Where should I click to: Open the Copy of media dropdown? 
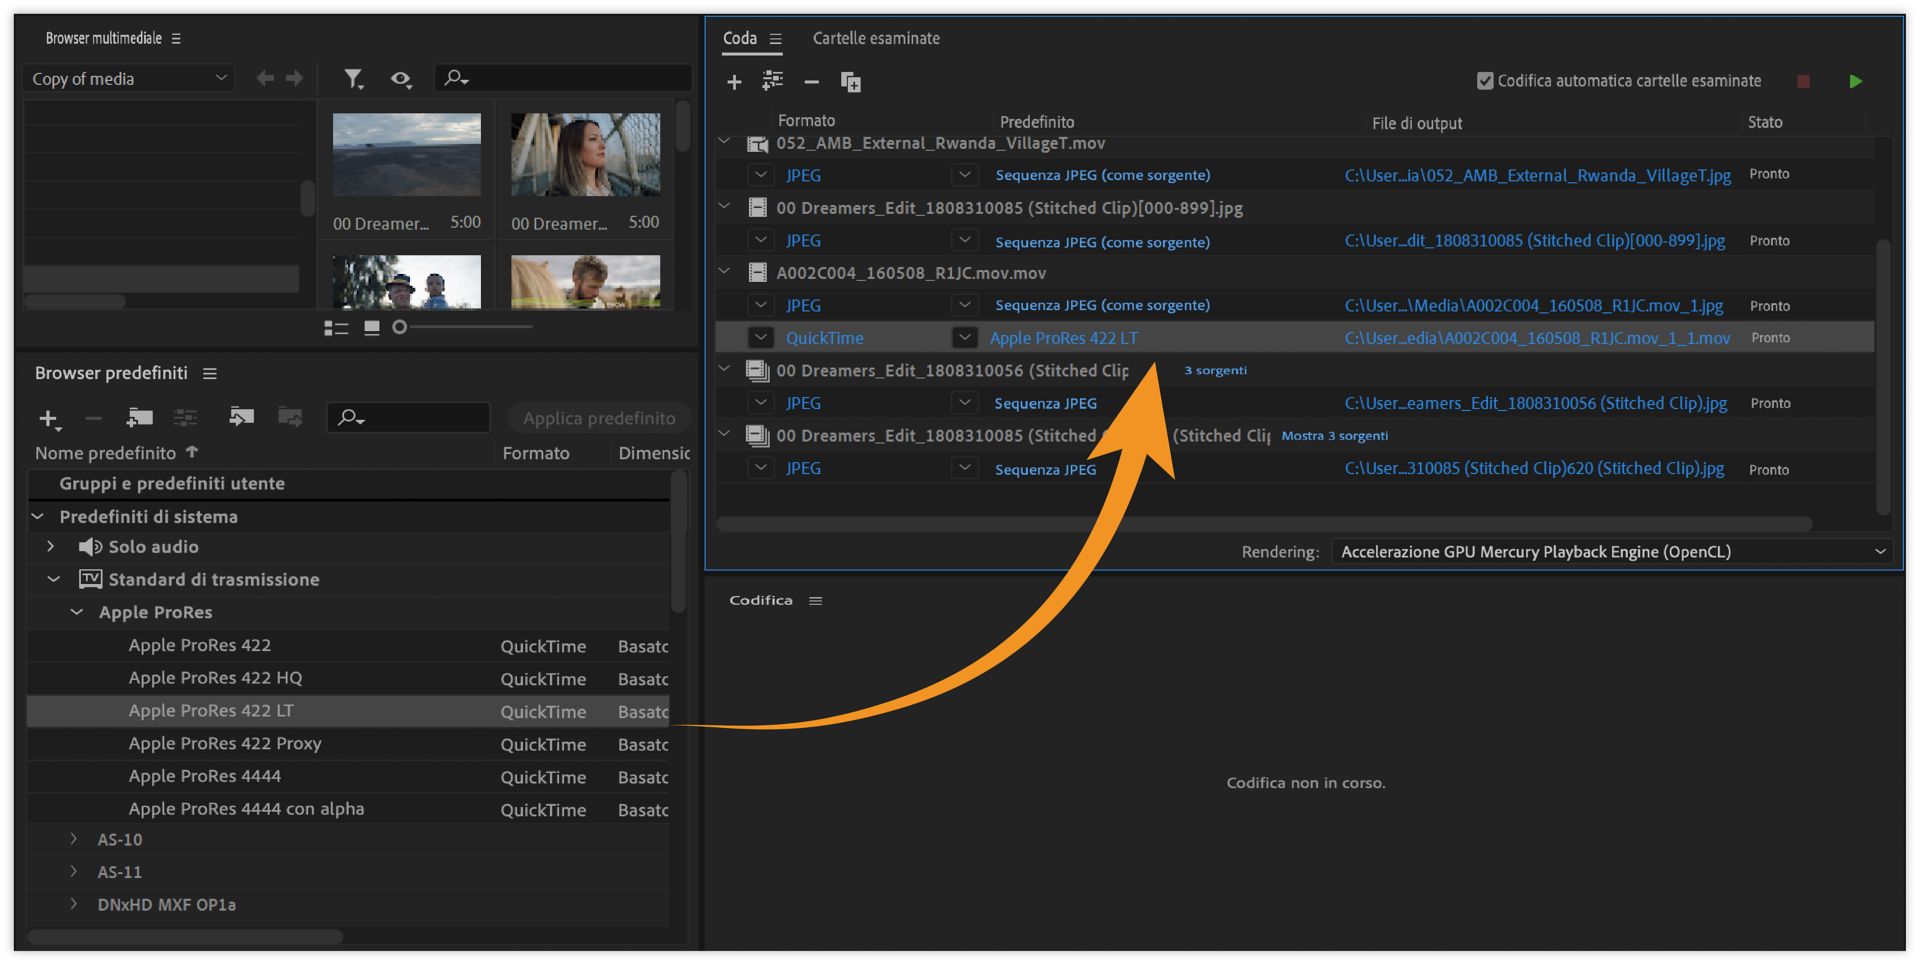pyautogui.click(x=128, y=78)
